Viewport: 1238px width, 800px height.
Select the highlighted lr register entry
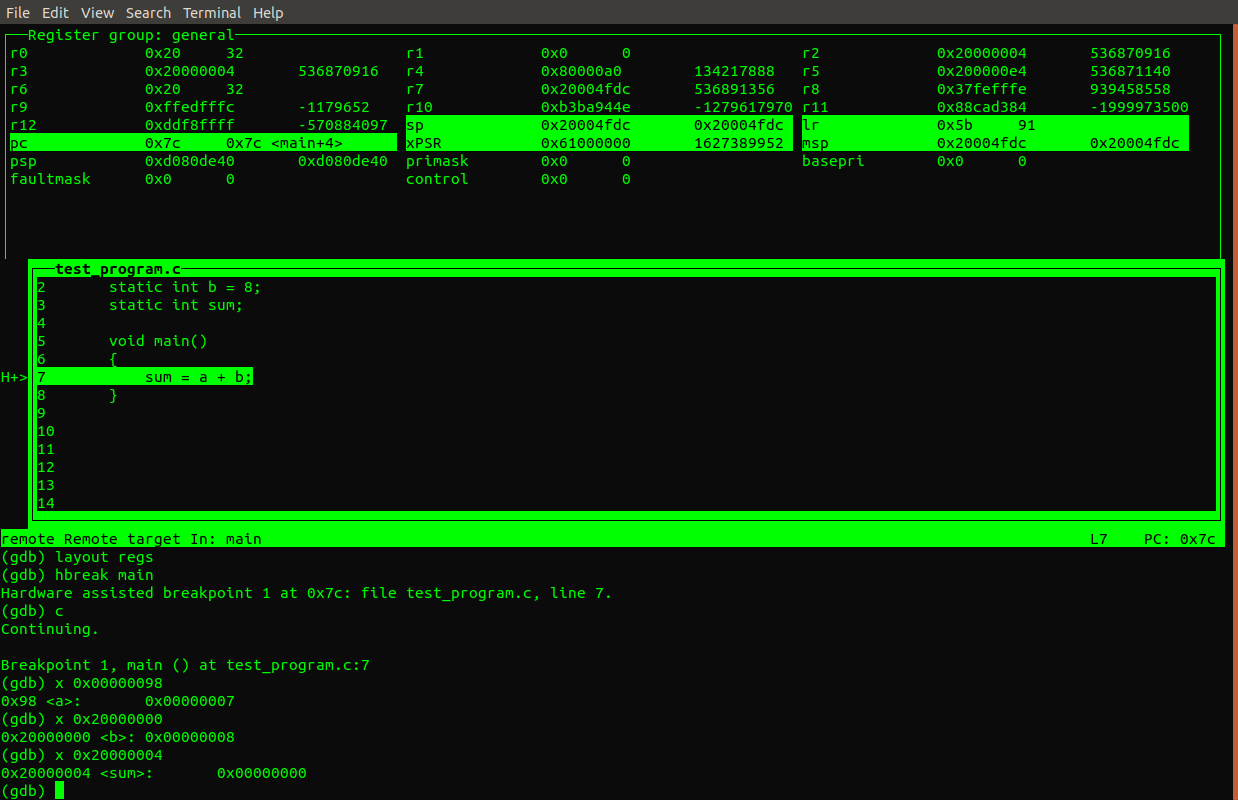[994, 125]
